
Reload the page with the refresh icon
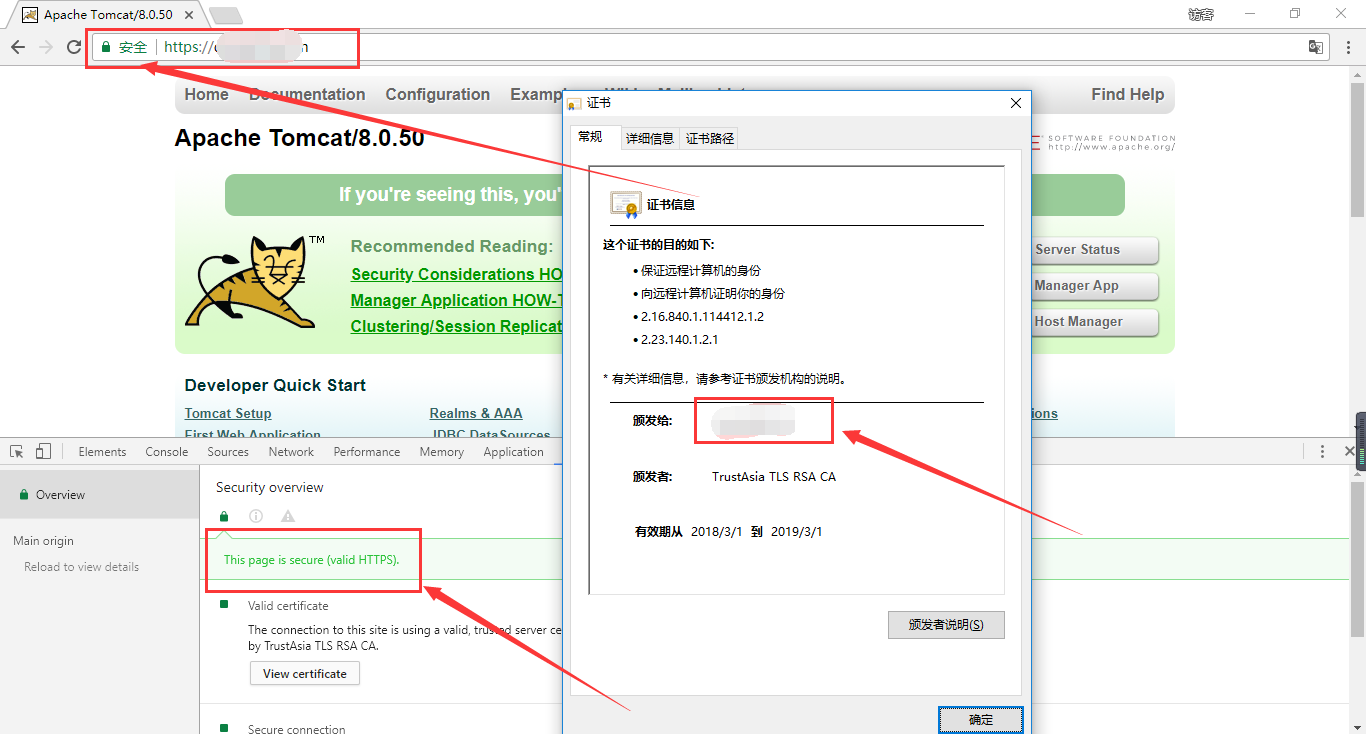(74, 47)
